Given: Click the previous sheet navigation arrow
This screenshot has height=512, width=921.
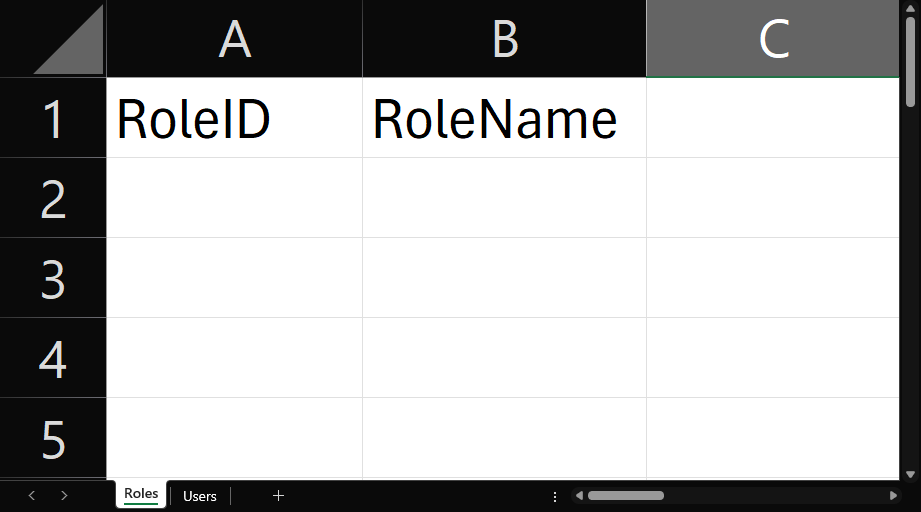Looking at the screenshot, I should coord(32,495).
